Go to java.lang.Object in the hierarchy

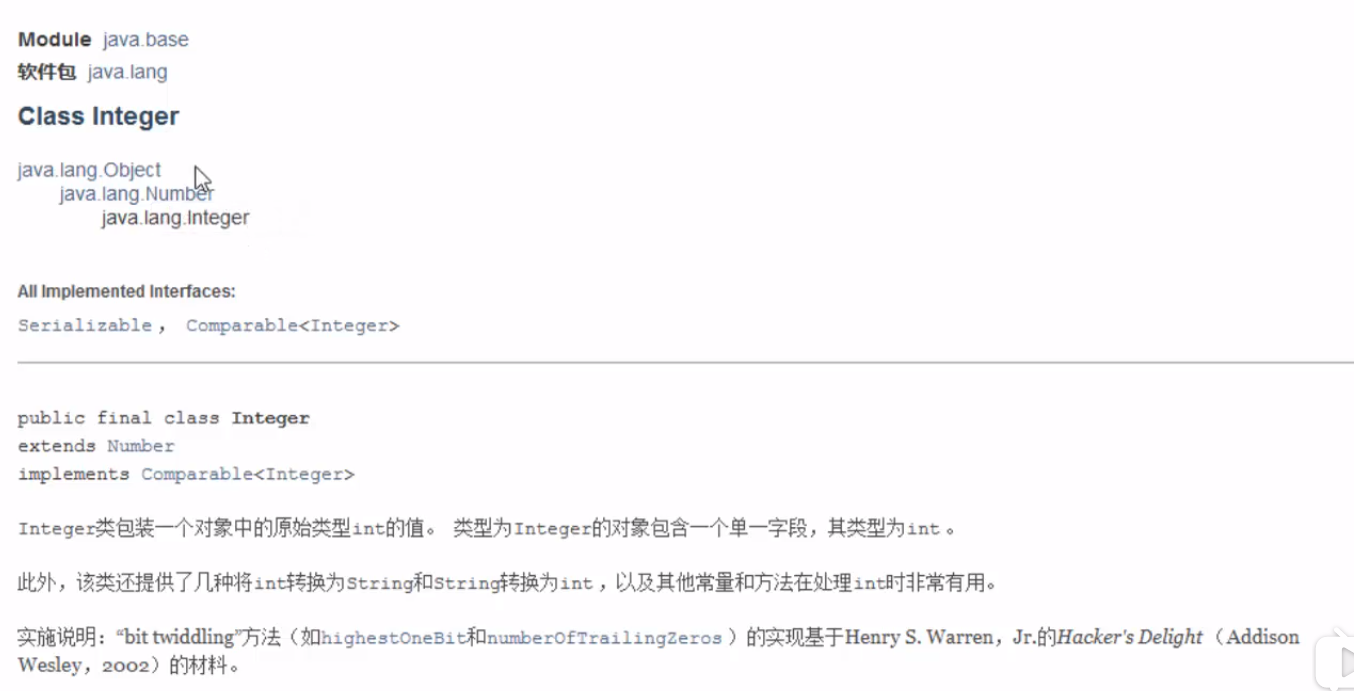tap(89, 170)
